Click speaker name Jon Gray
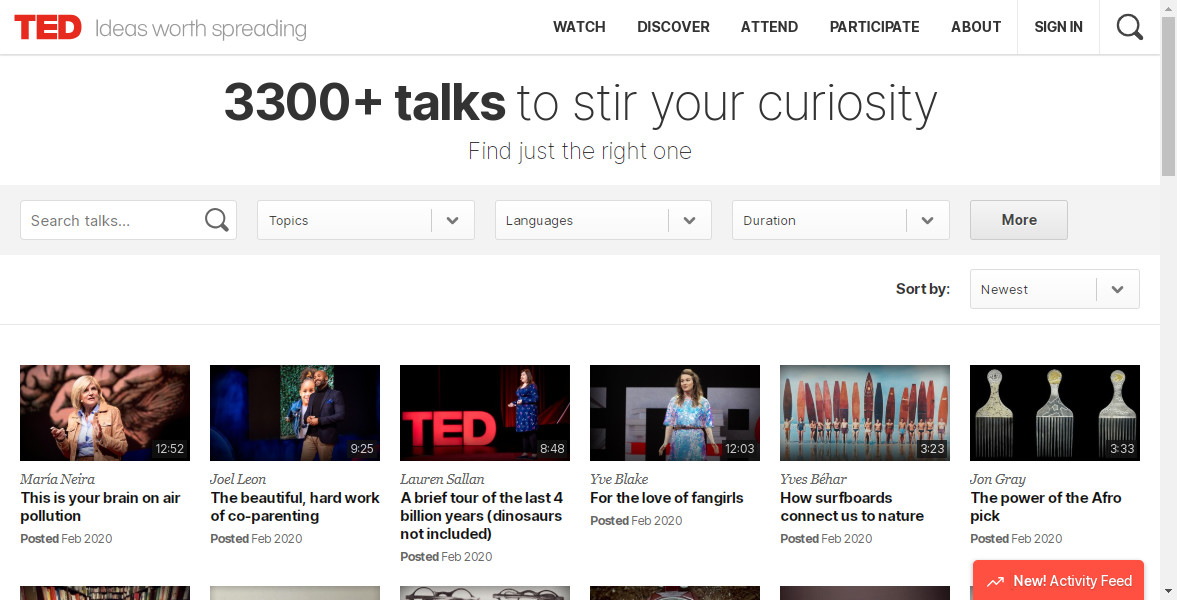This screenshot has height=600, width=1177. [x=998, y=479]
